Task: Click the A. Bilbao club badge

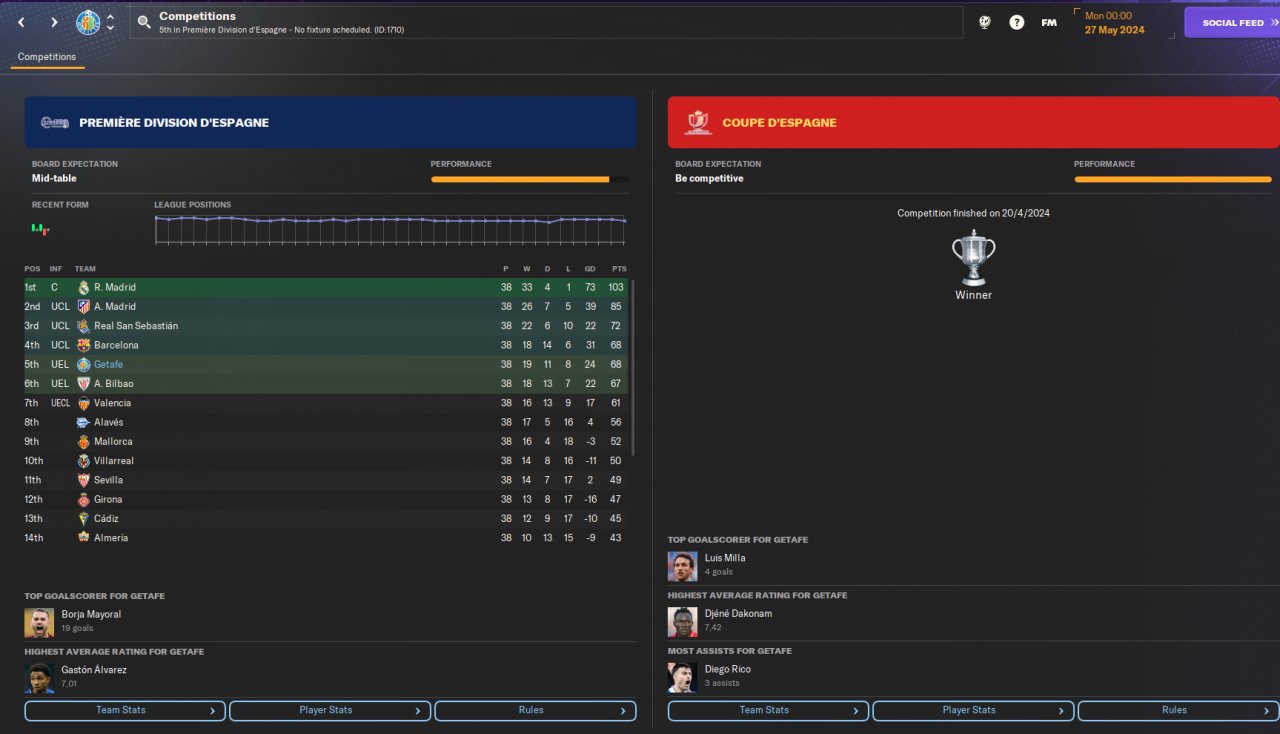Action: pyautogui.click(x=84, y=384)
